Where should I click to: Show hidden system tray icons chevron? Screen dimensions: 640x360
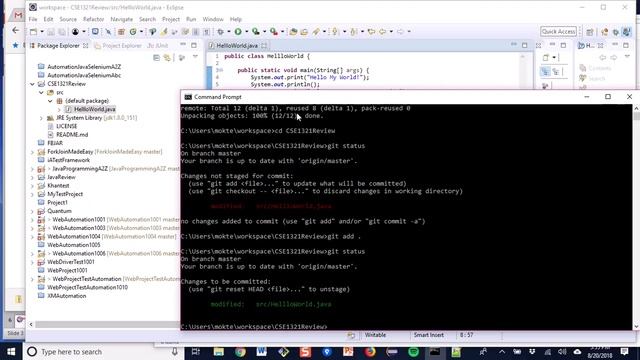(502, 351)
